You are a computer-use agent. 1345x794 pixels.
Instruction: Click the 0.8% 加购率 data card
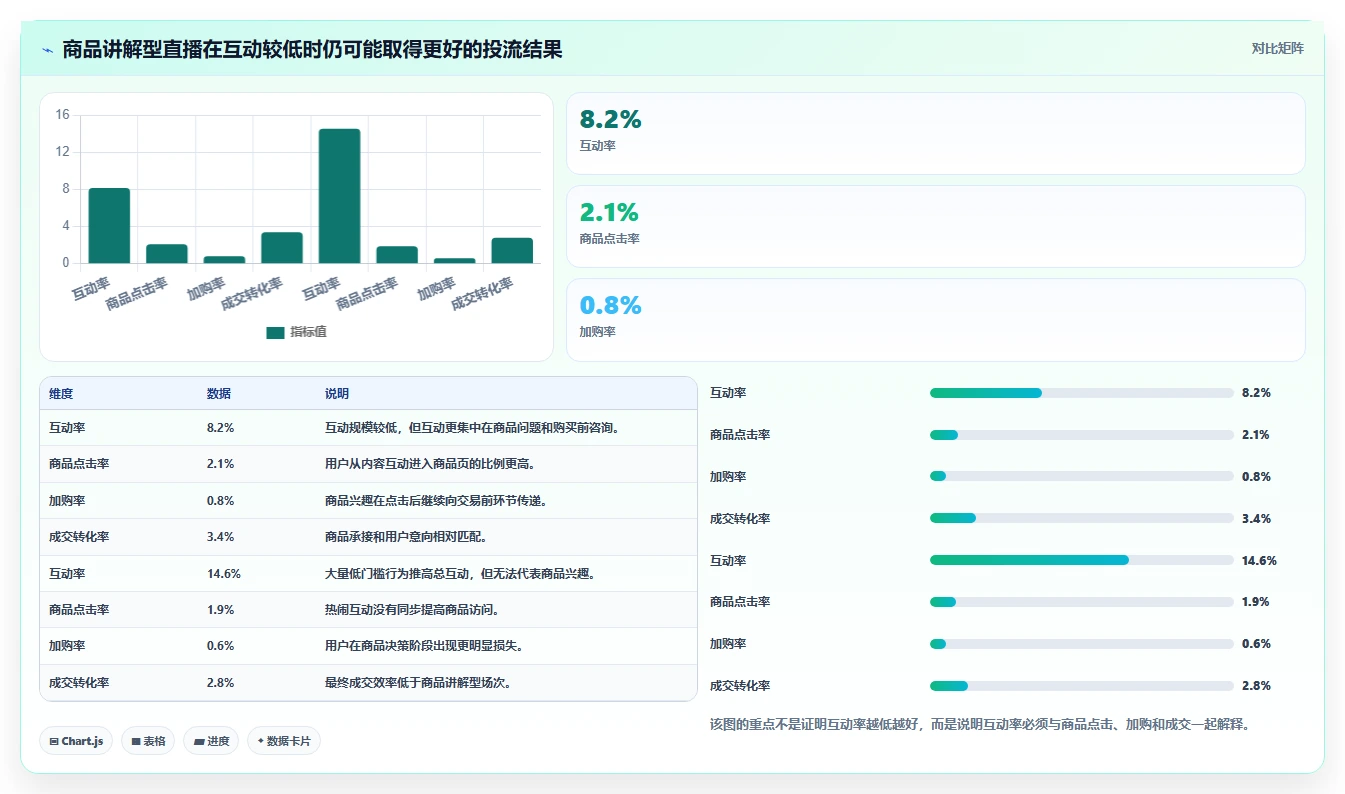[x=935, y=320]
